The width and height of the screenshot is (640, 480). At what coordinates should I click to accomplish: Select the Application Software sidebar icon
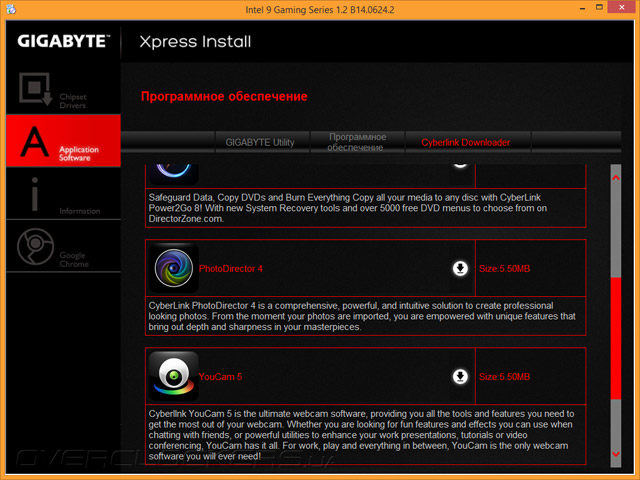[35, 141]
